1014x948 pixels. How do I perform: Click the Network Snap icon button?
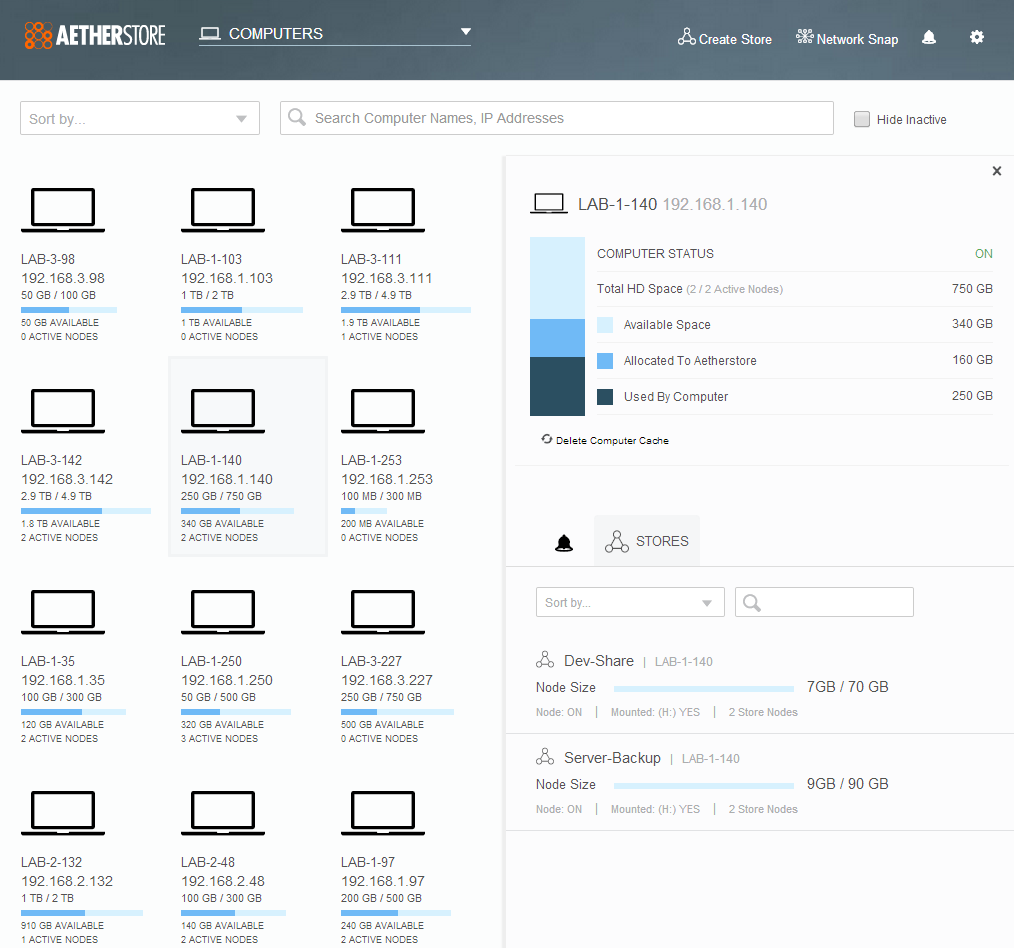click(x=804, y=38)
